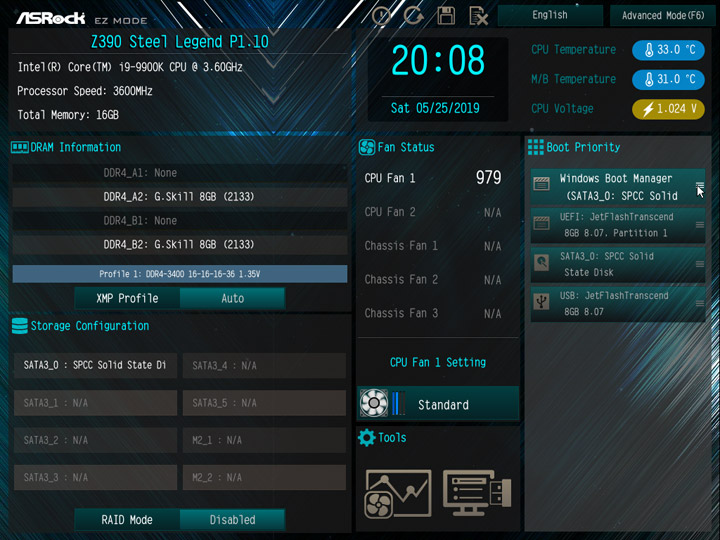Click the discard changes document icon
This screenshot has width=720, height=540.
pyautogui.click(x=478, y=16)
